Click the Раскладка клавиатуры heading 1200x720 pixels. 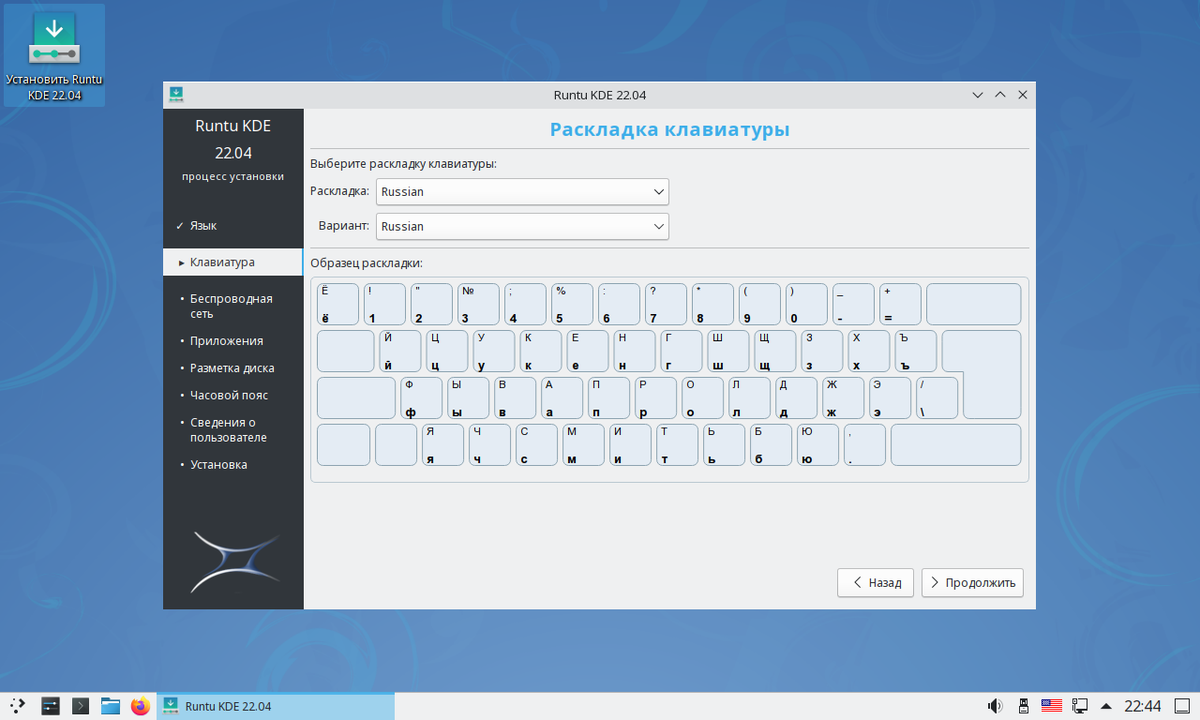(x=669, y=129)
